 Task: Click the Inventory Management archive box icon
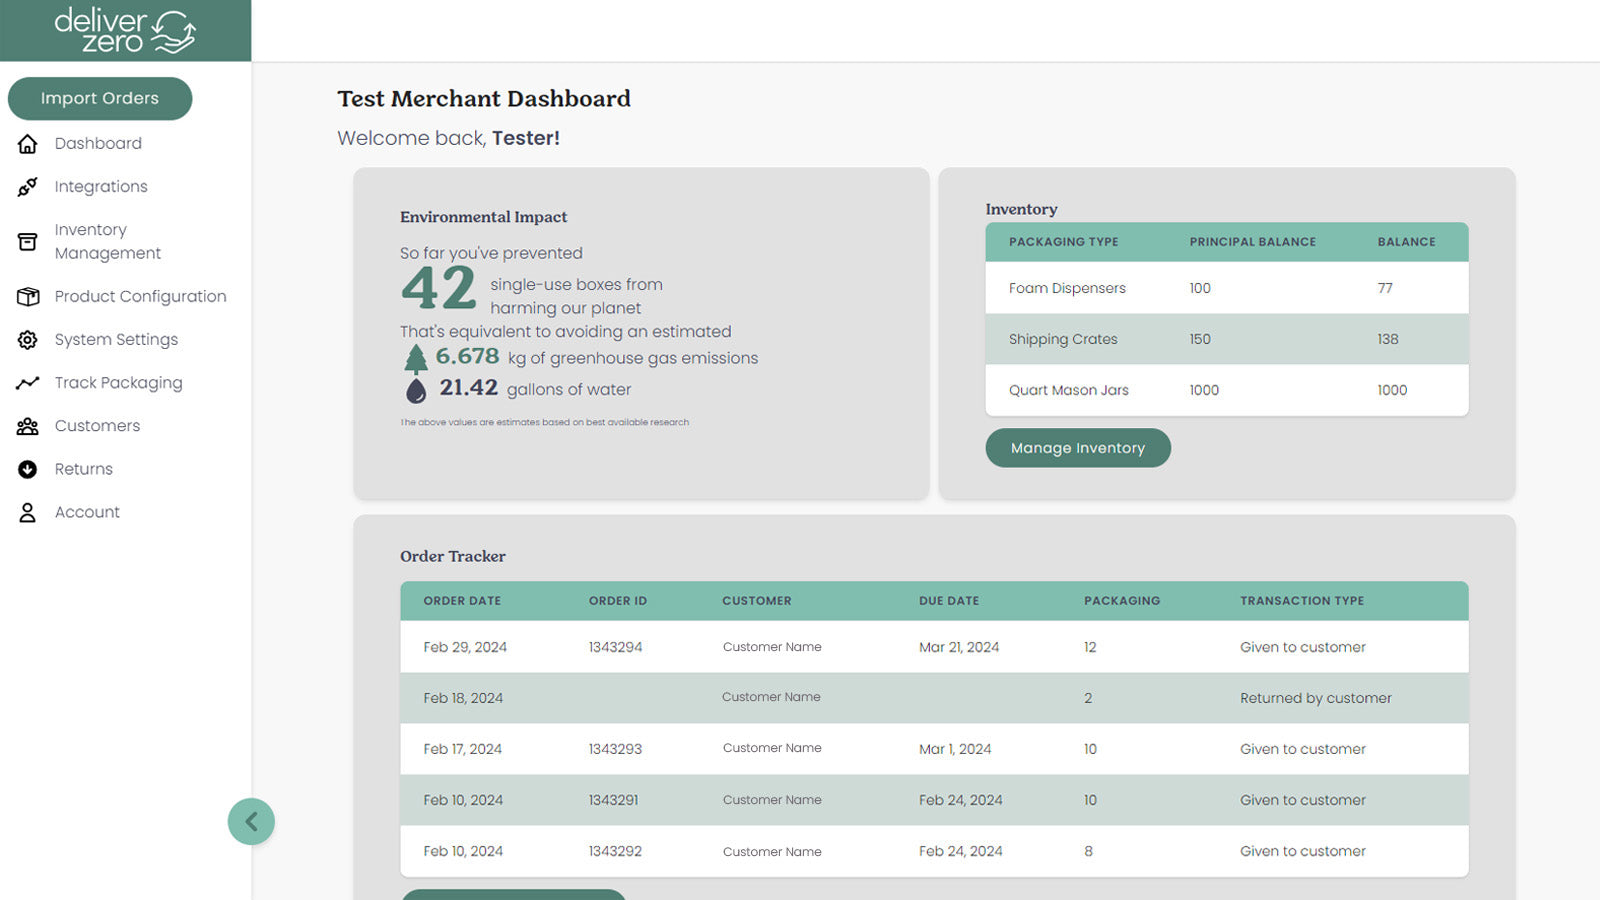point(28,242)
